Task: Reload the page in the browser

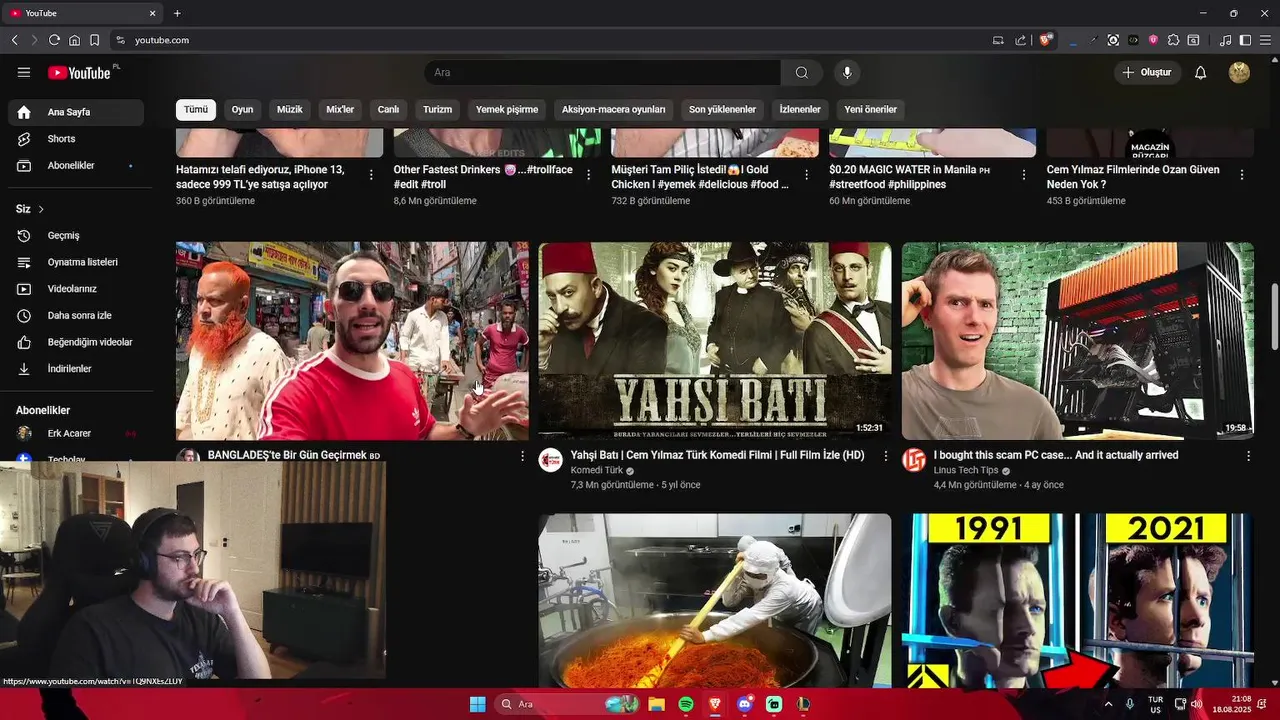Action: pyautogui.click(x=54, y=40)
